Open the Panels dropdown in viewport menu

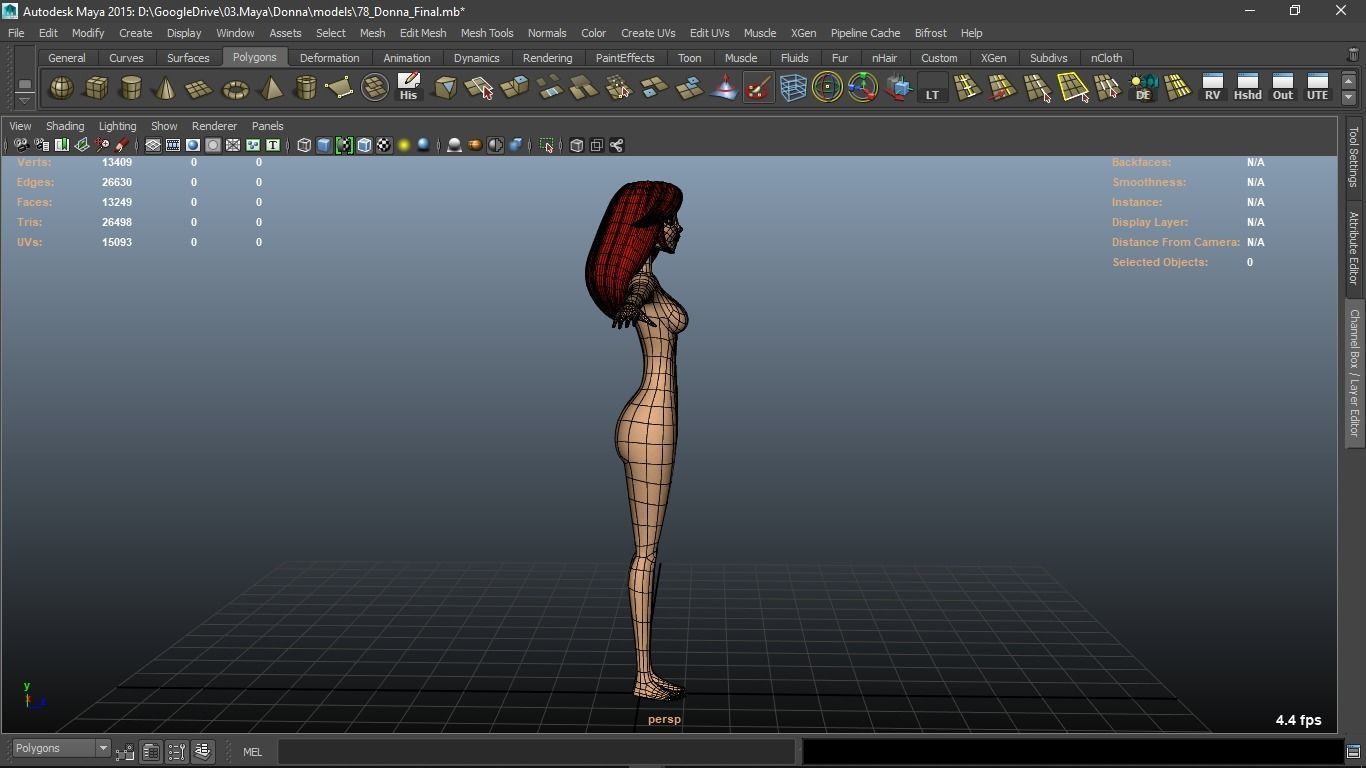click(x=267, y=126)
